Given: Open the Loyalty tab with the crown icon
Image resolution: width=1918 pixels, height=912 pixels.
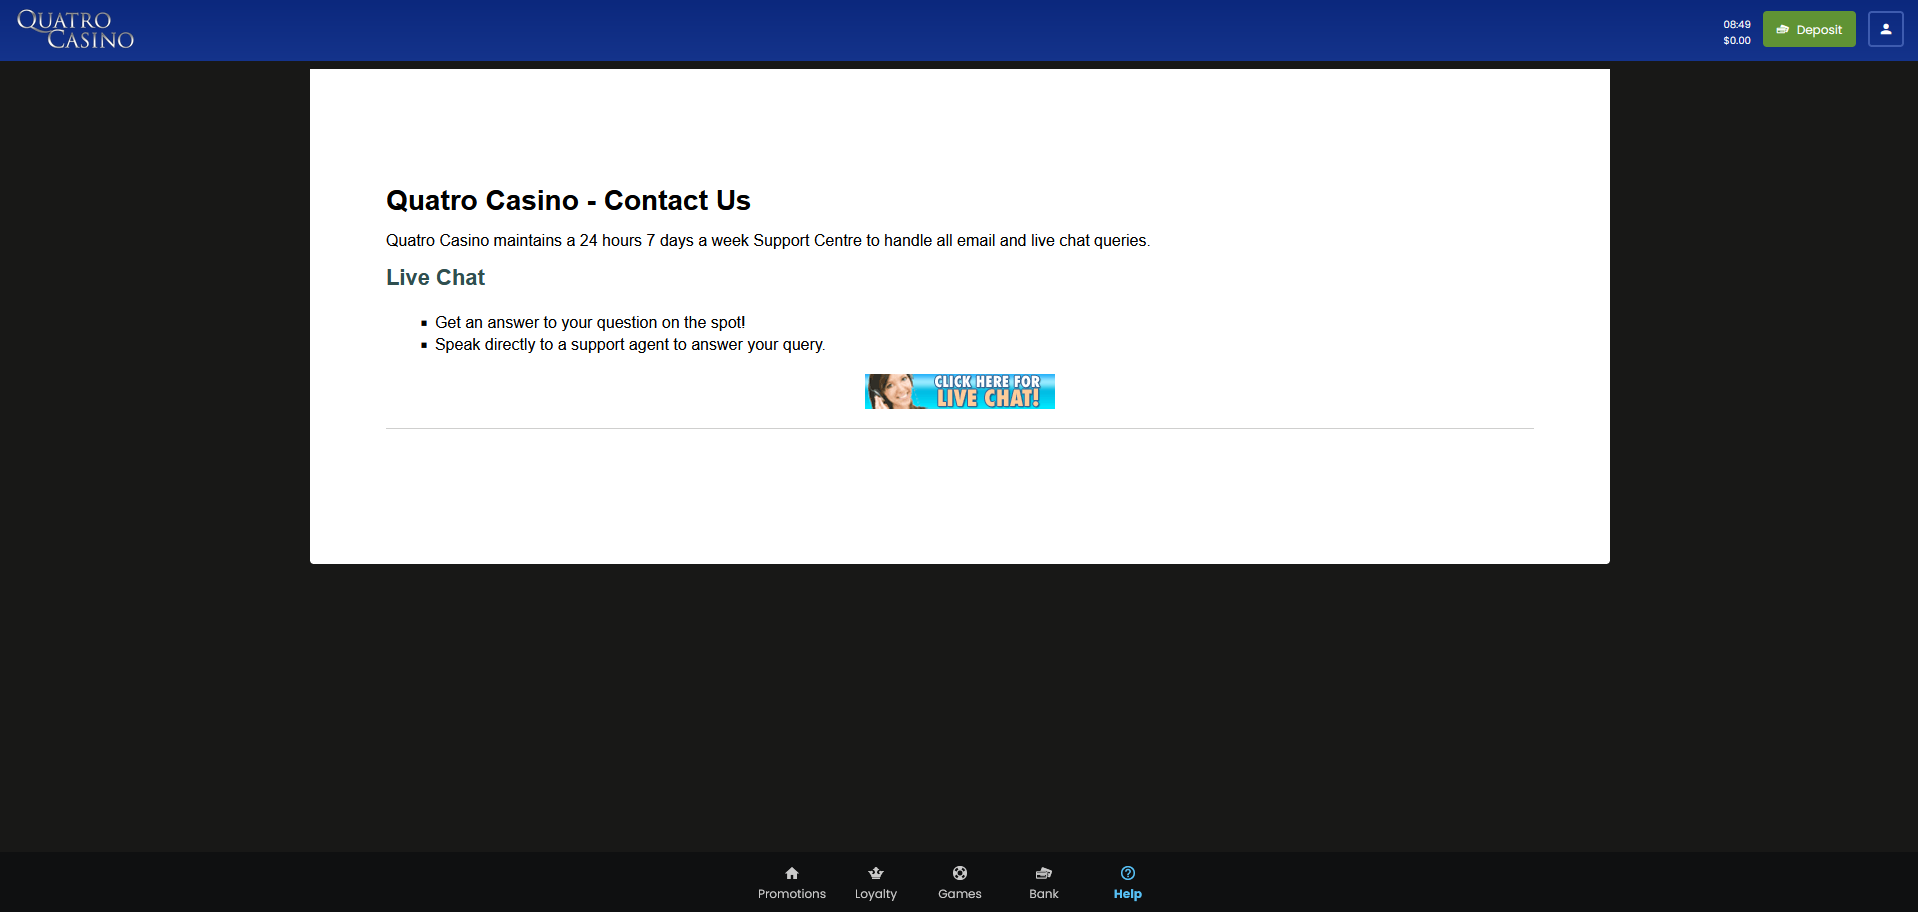Looking at the screenshot, I should (876, 883).
